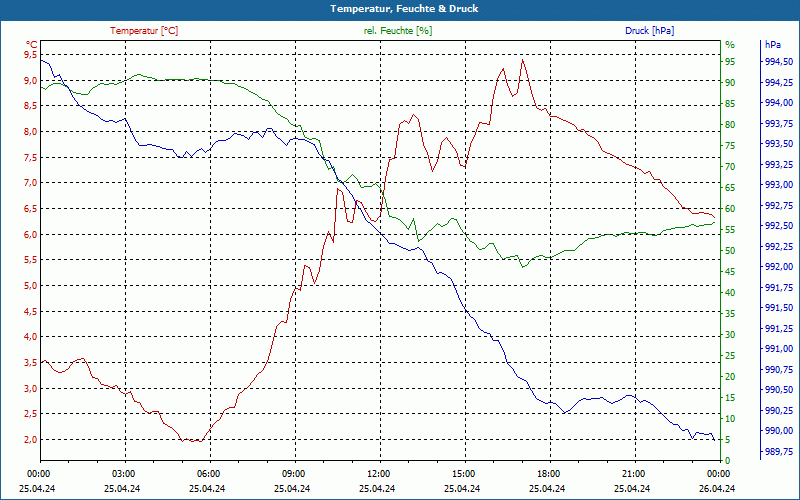Click the 994,50 value on pressure axis

click(779, 62)
